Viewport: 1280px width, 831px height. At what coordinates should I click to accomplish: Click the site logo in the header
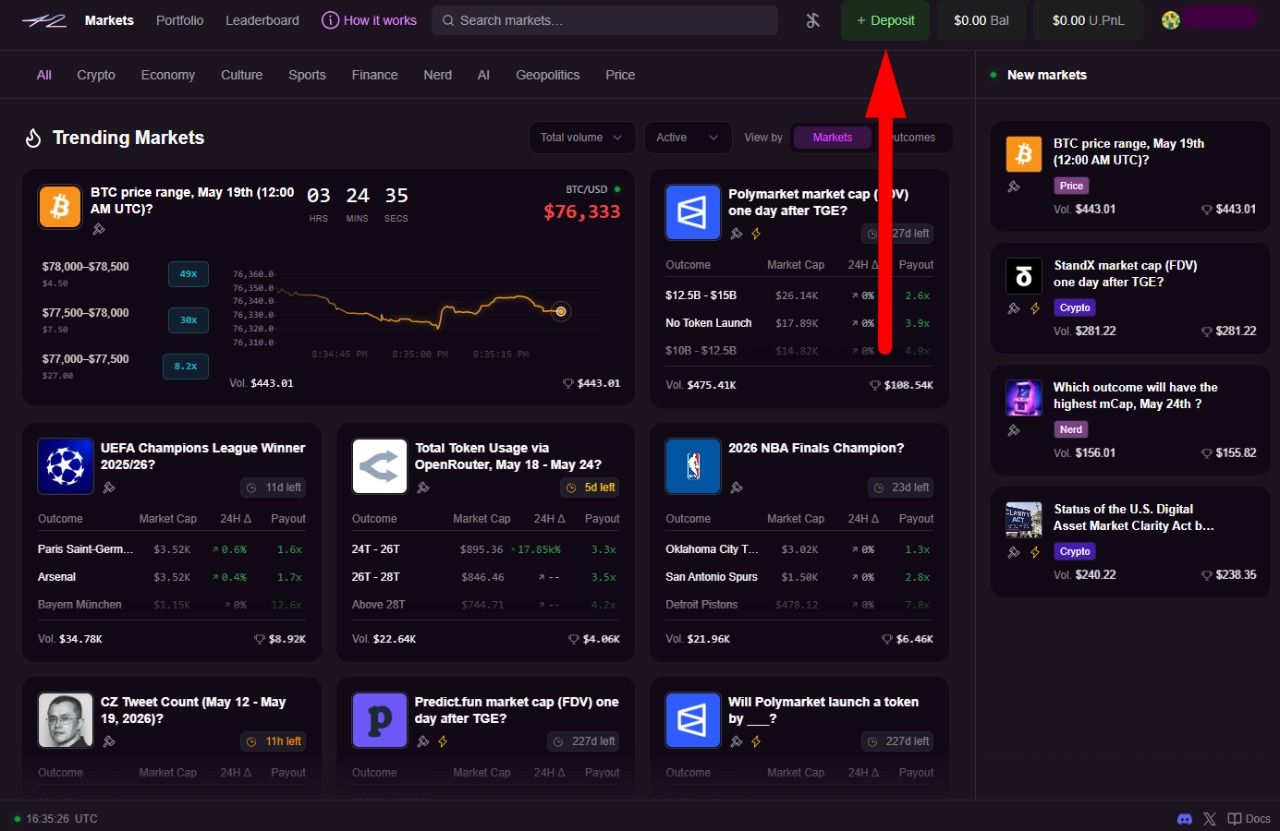[x=44, y=20]
